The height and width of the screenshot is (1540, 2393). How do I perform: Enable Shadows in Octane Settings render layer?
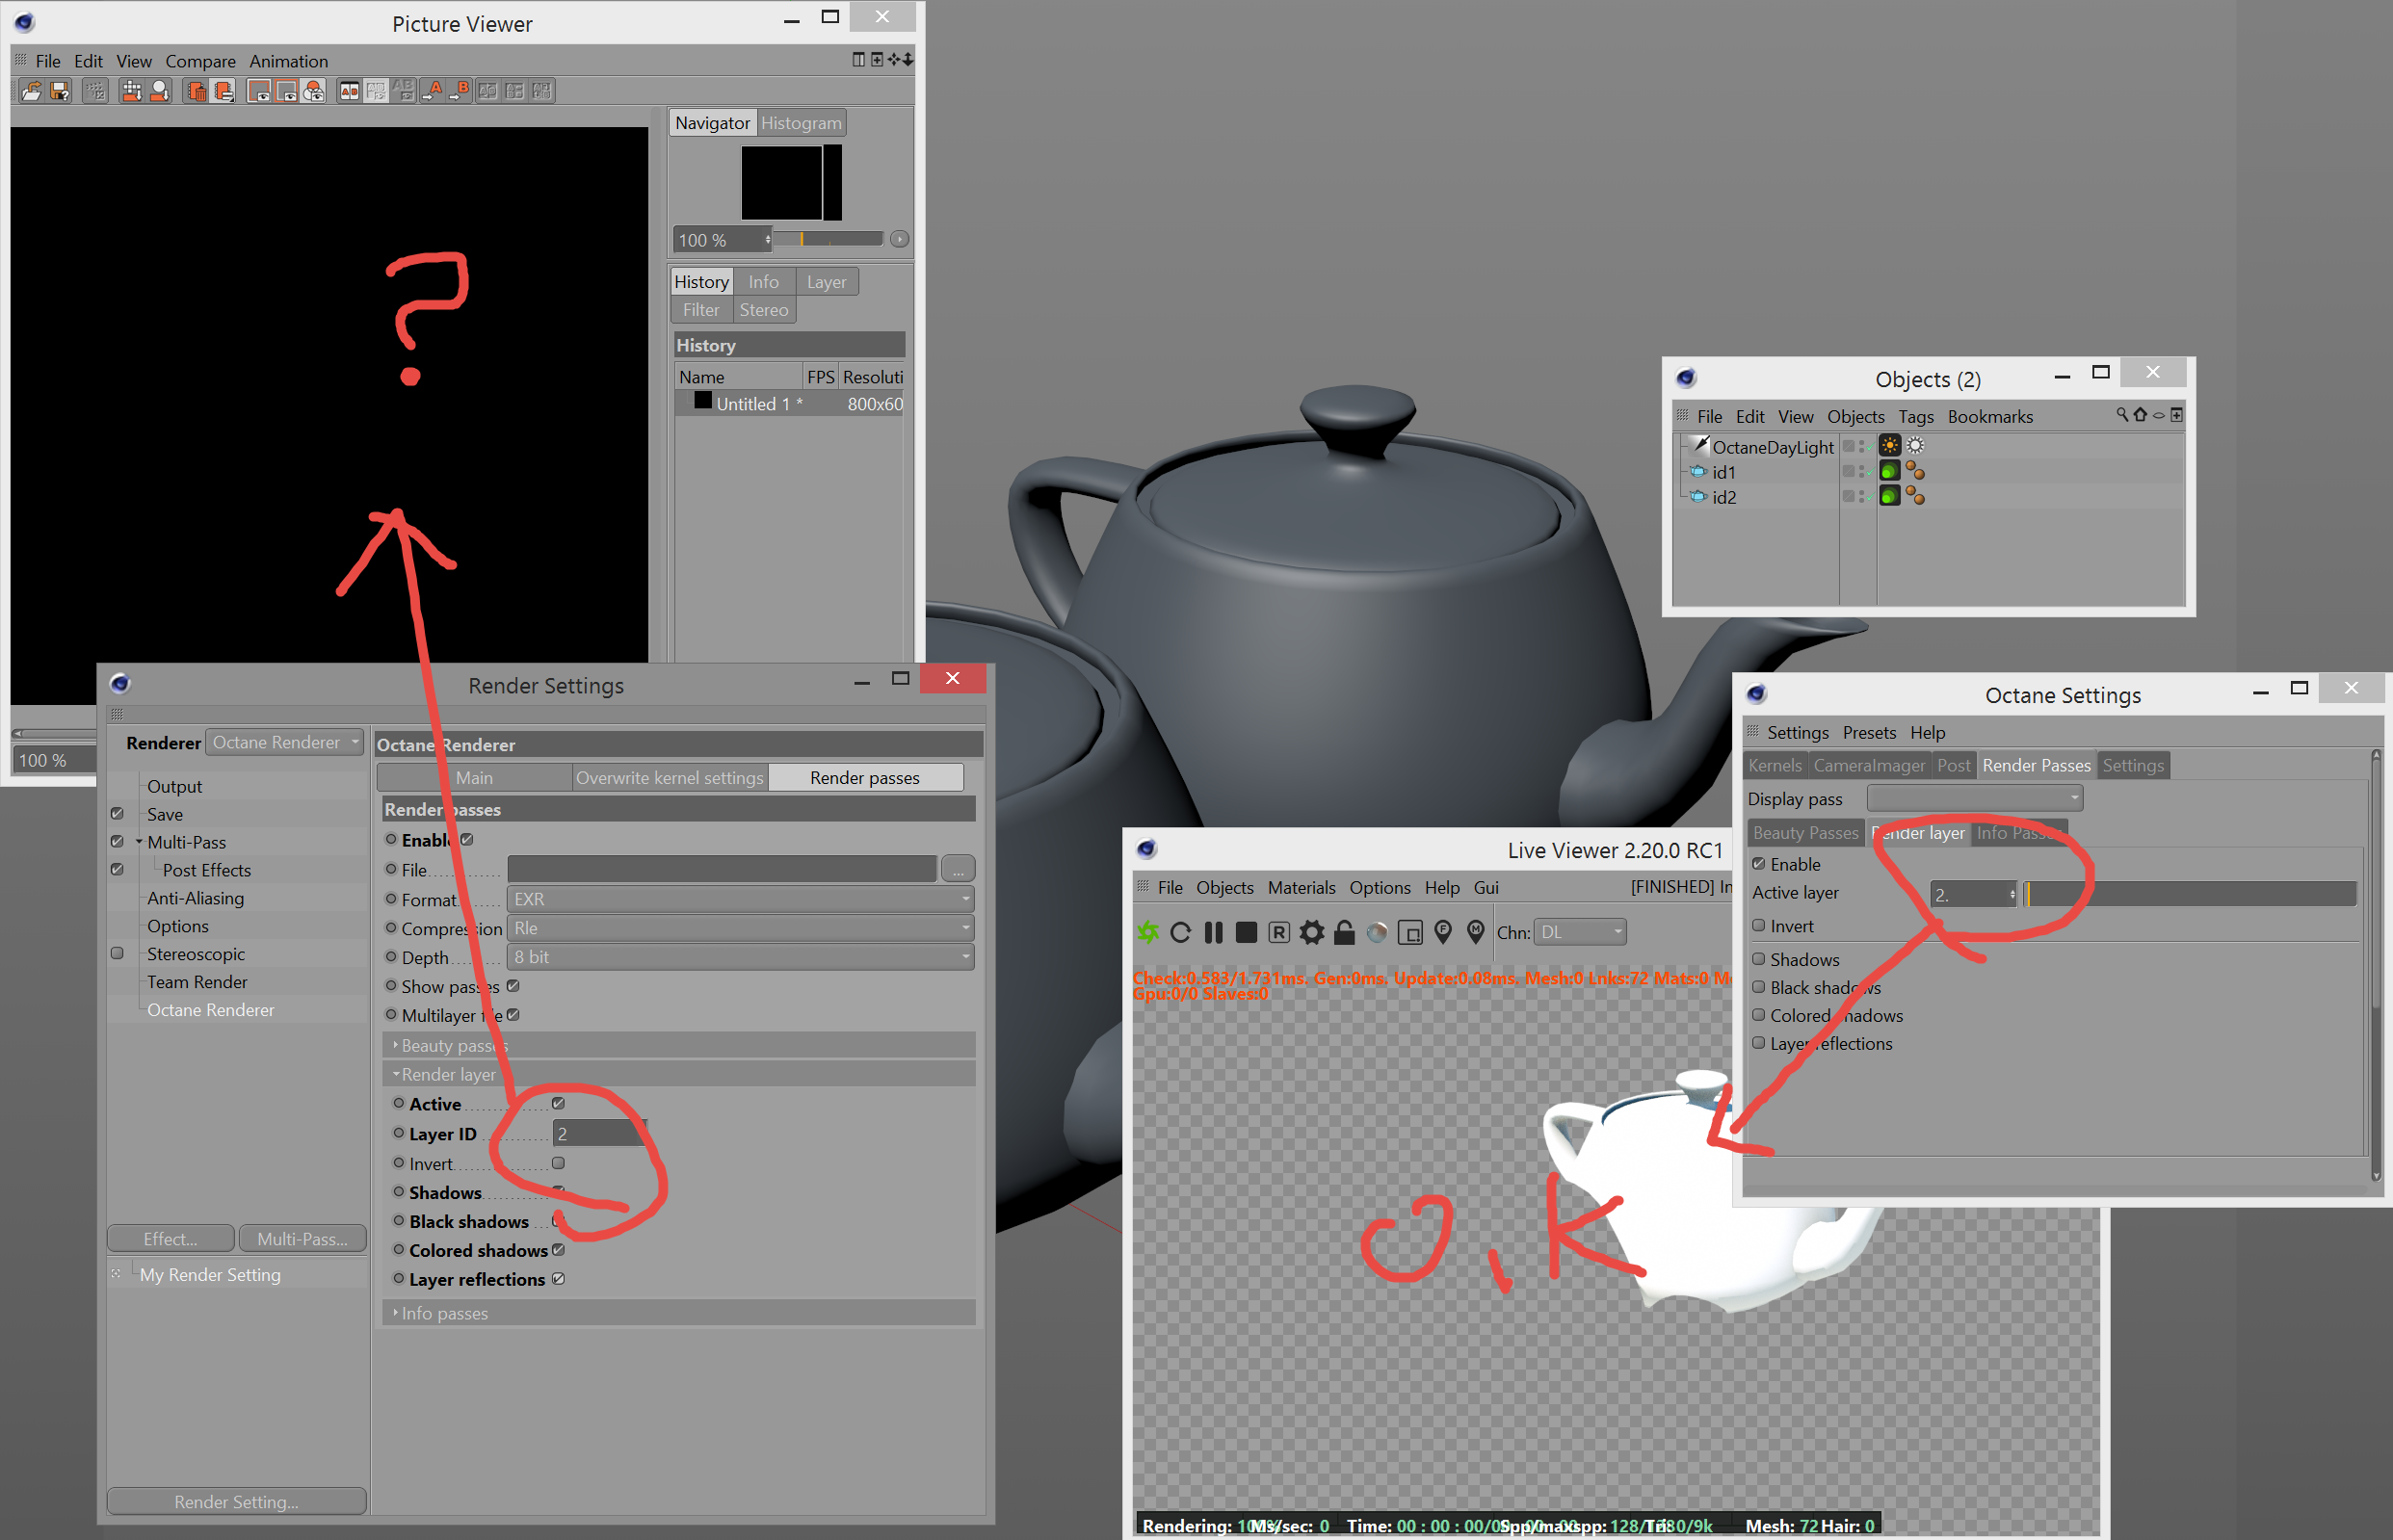[1759, 959]
